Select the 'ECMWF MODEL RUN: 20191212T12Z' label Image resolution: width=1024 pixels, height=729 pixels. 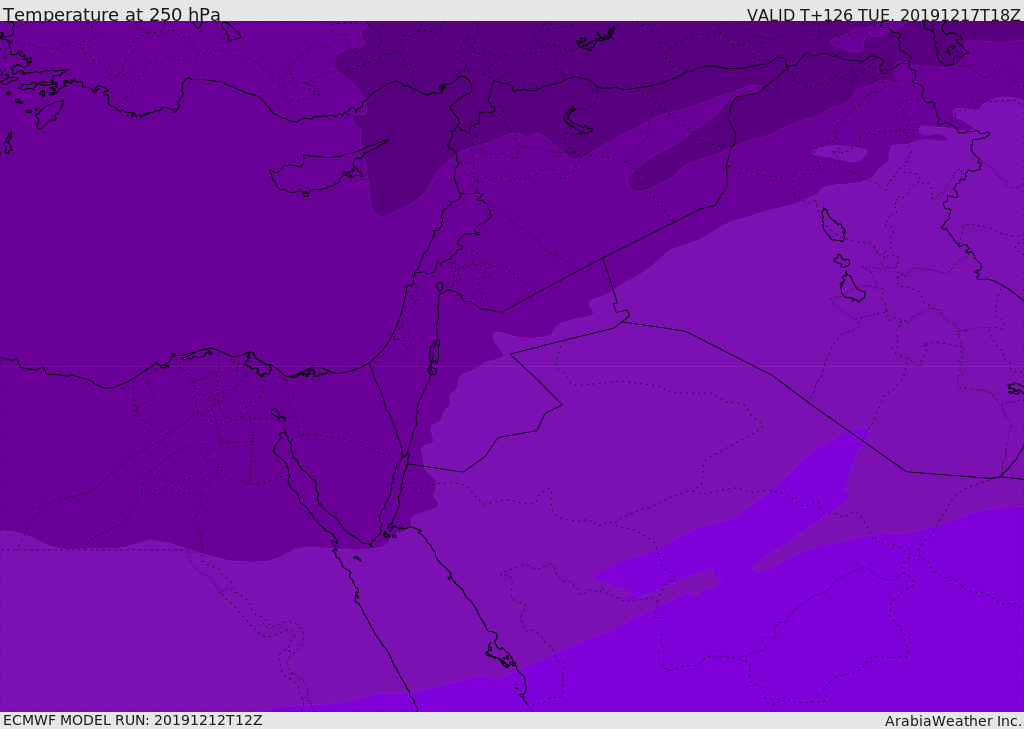[x=133, y=720]
